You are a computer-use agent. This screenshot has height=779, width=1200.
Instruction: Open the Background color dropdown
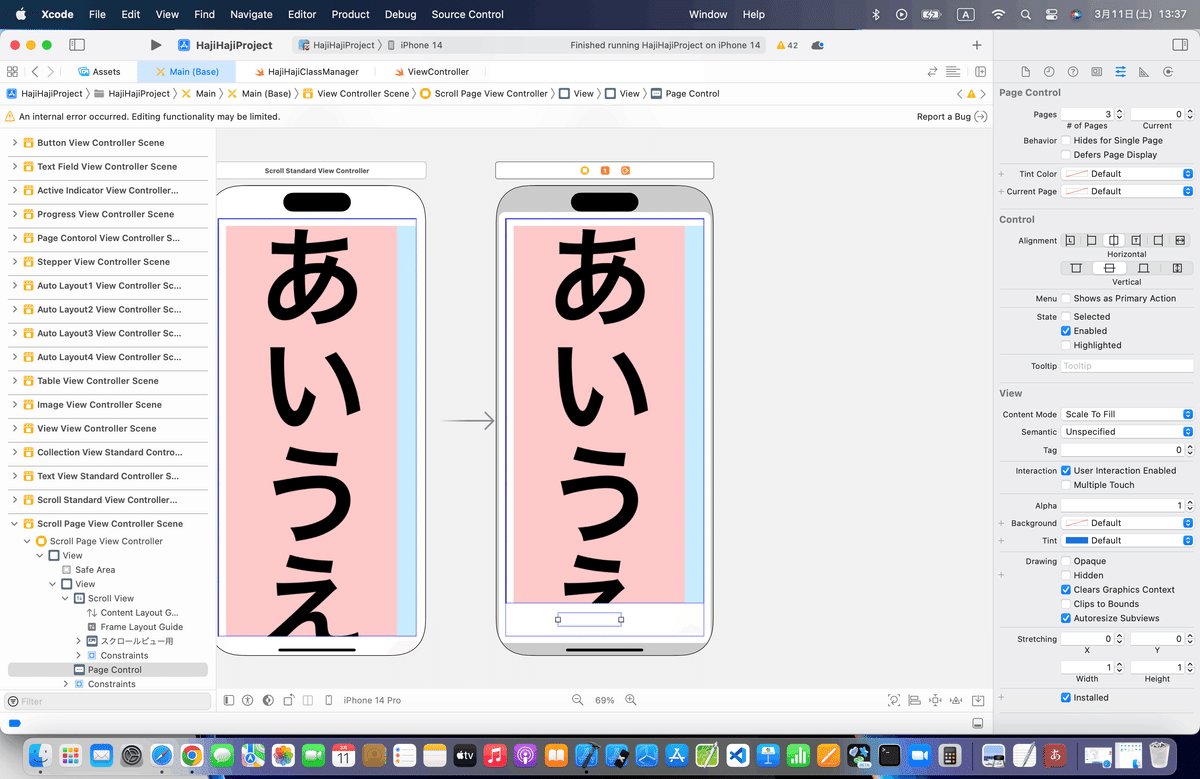pyautogui.click(x=1127, y=523)
